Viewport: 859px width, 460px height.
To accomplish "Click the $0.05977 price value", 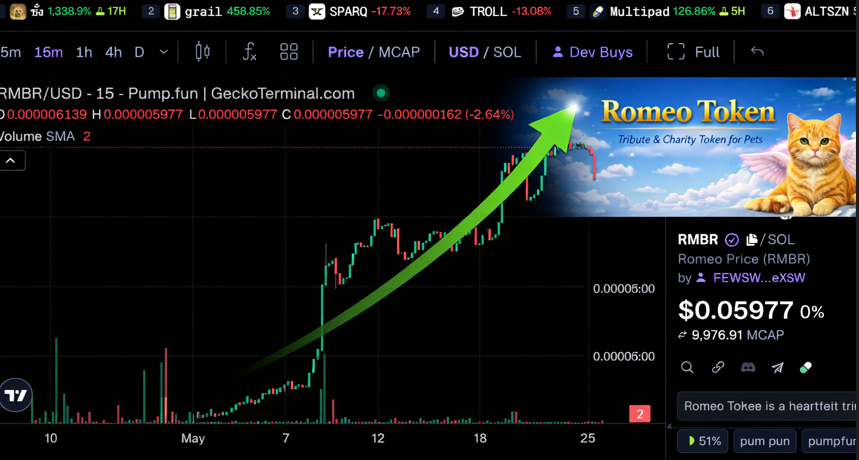I will pos(735,310).
